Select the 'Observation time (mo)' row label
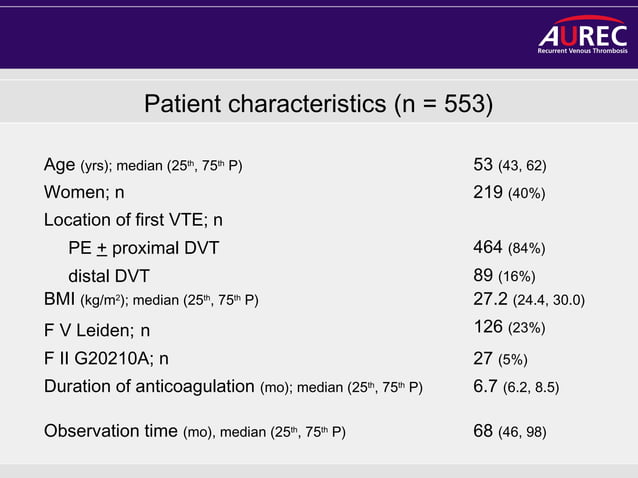Screen dimensions: 638x478 click(195, 431)
